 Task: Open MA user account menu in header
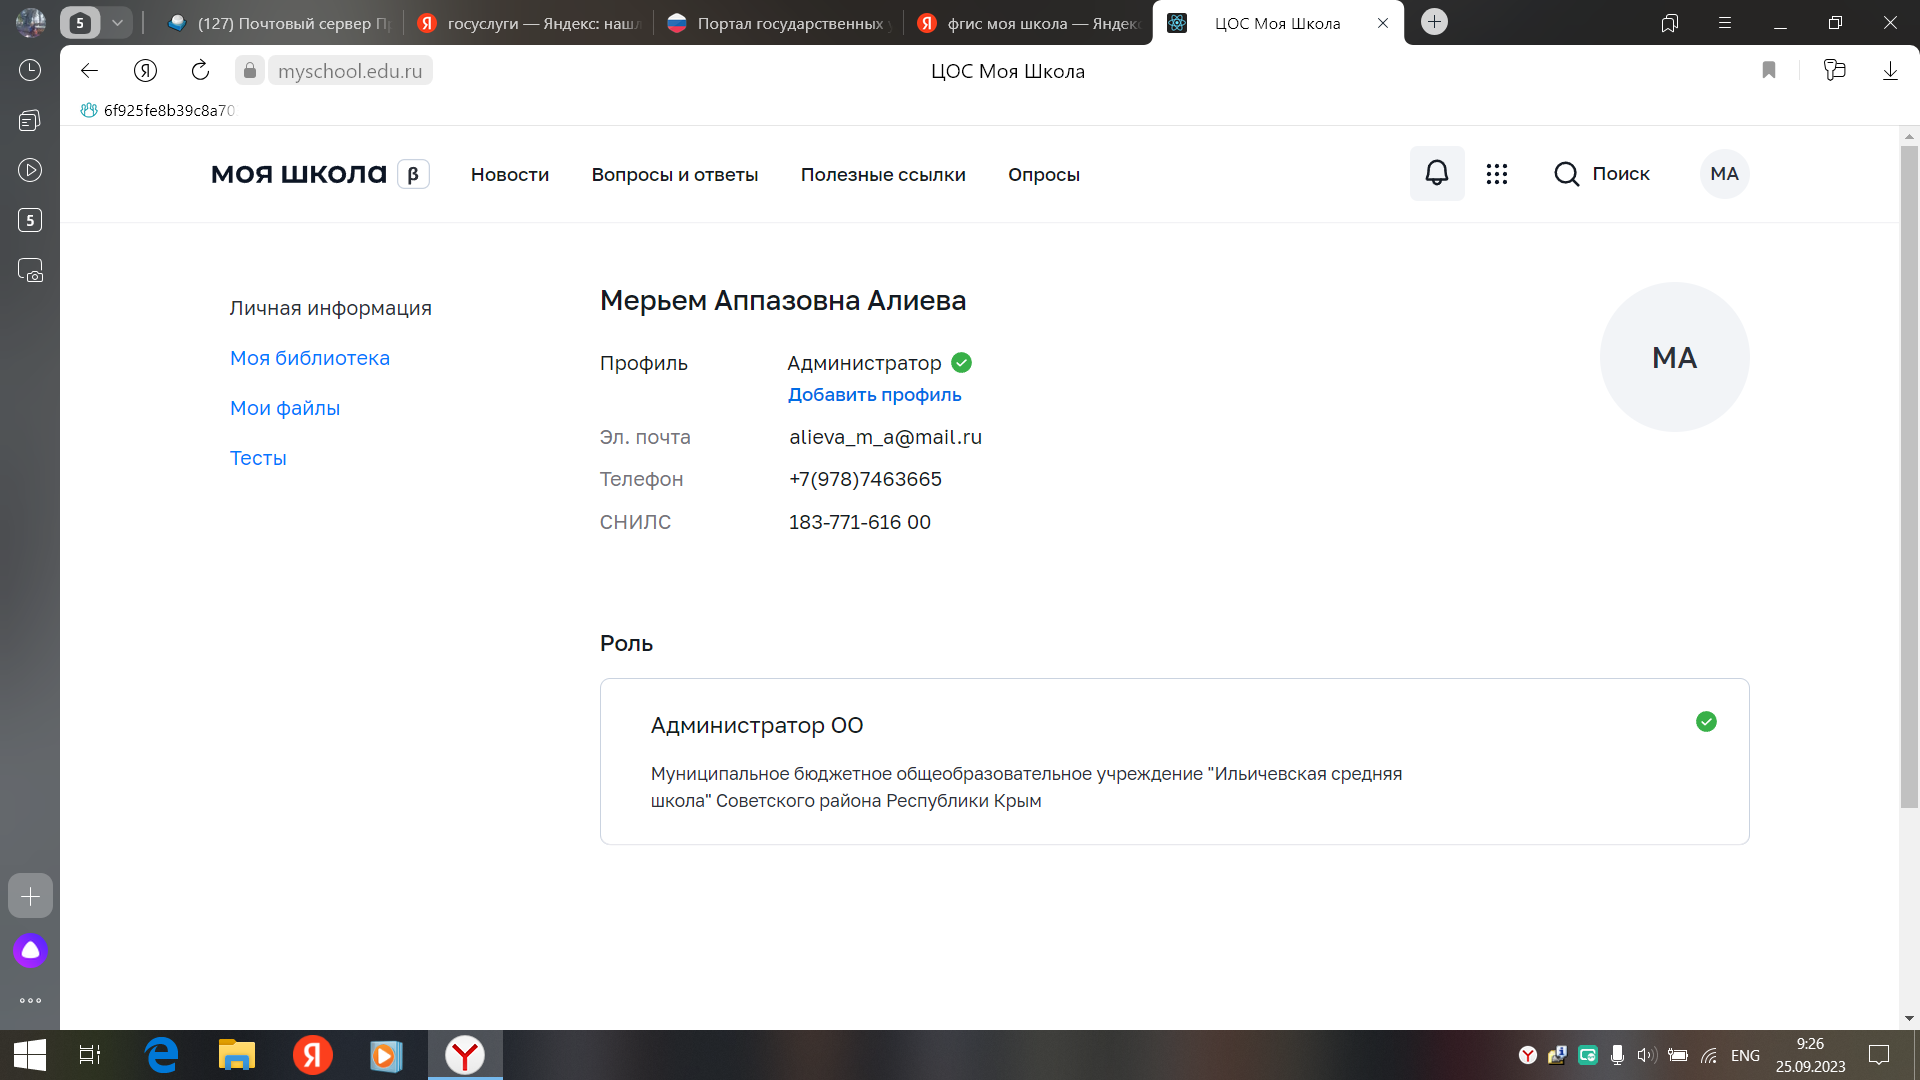point(1724,174)
